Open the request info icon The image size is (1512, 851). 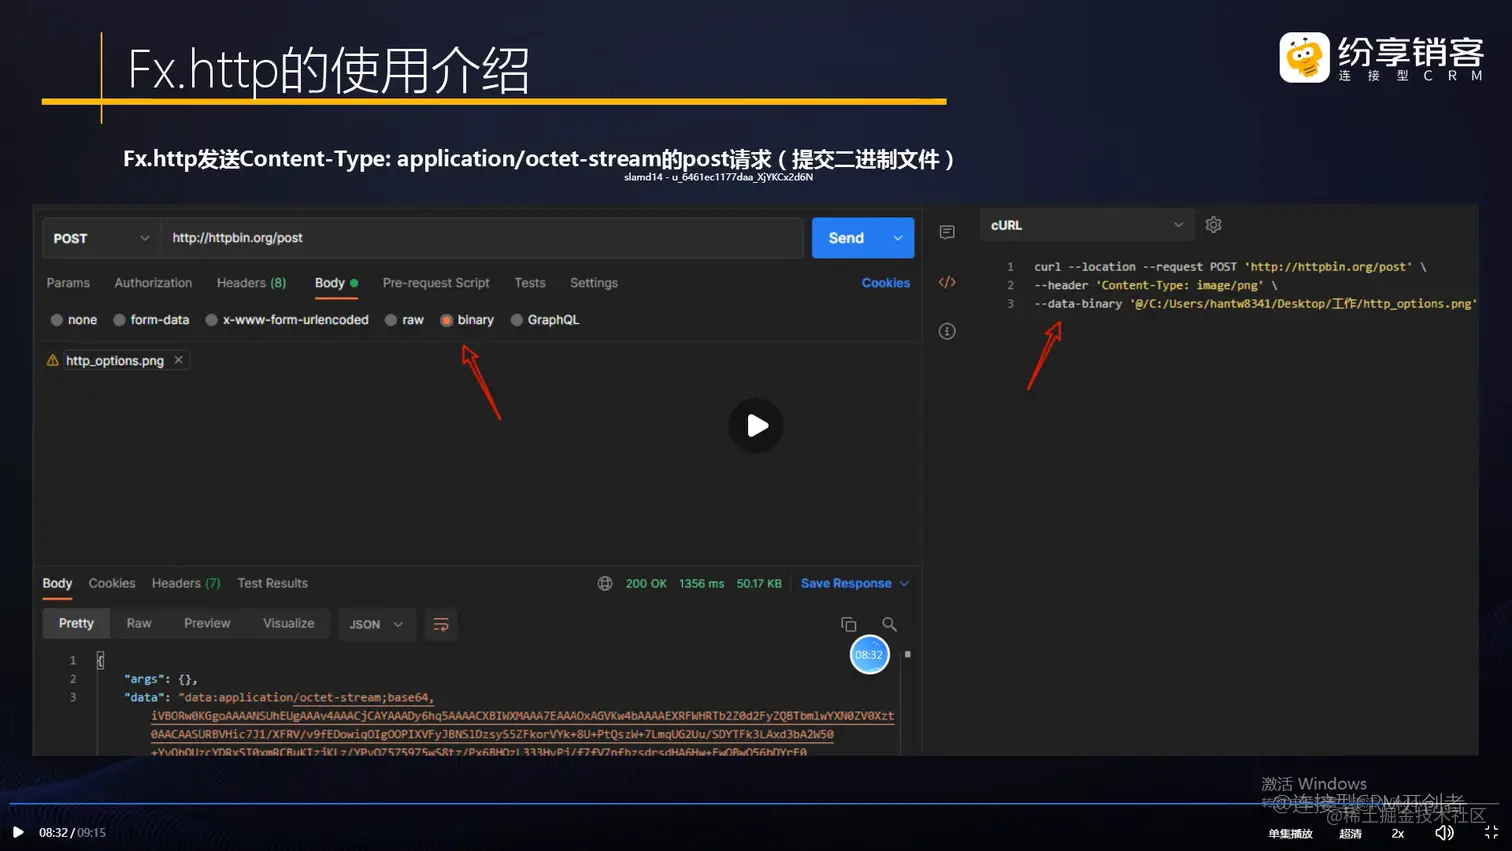[947, 331]
